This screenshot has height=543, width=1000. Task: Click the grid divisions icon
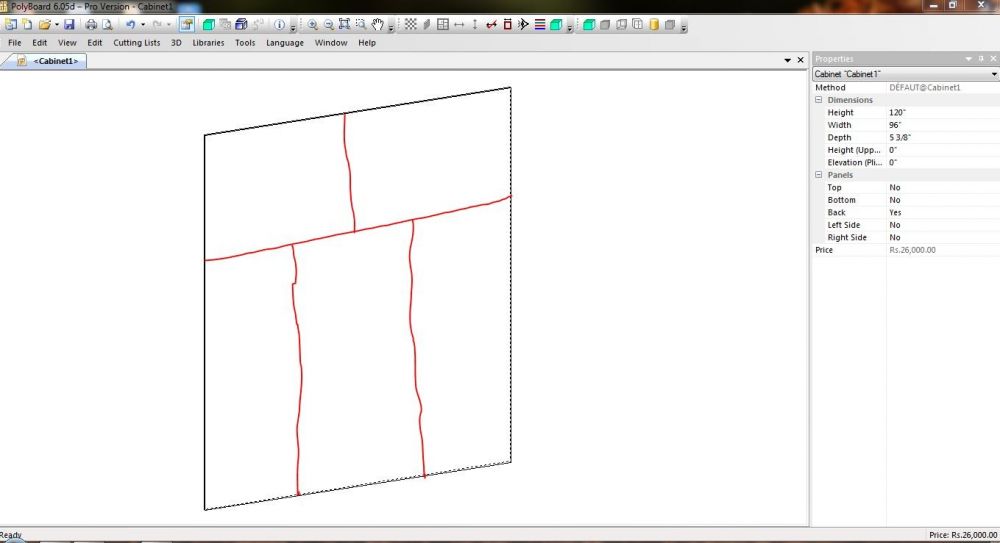(x=443, y=24)
